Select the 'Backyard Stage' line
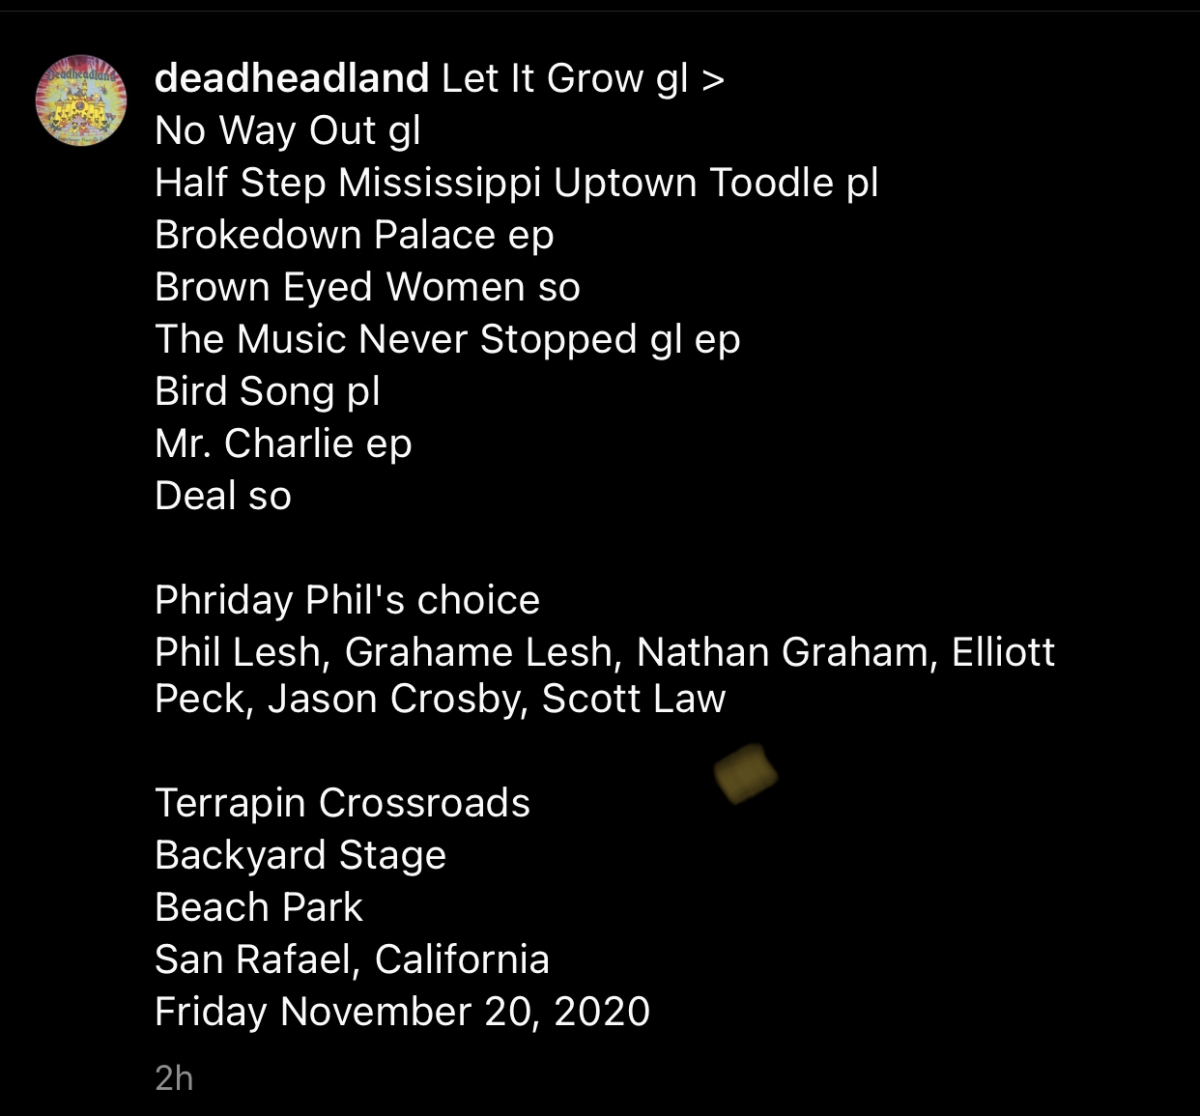1200x1116 pixels. (x=300, y=855)
